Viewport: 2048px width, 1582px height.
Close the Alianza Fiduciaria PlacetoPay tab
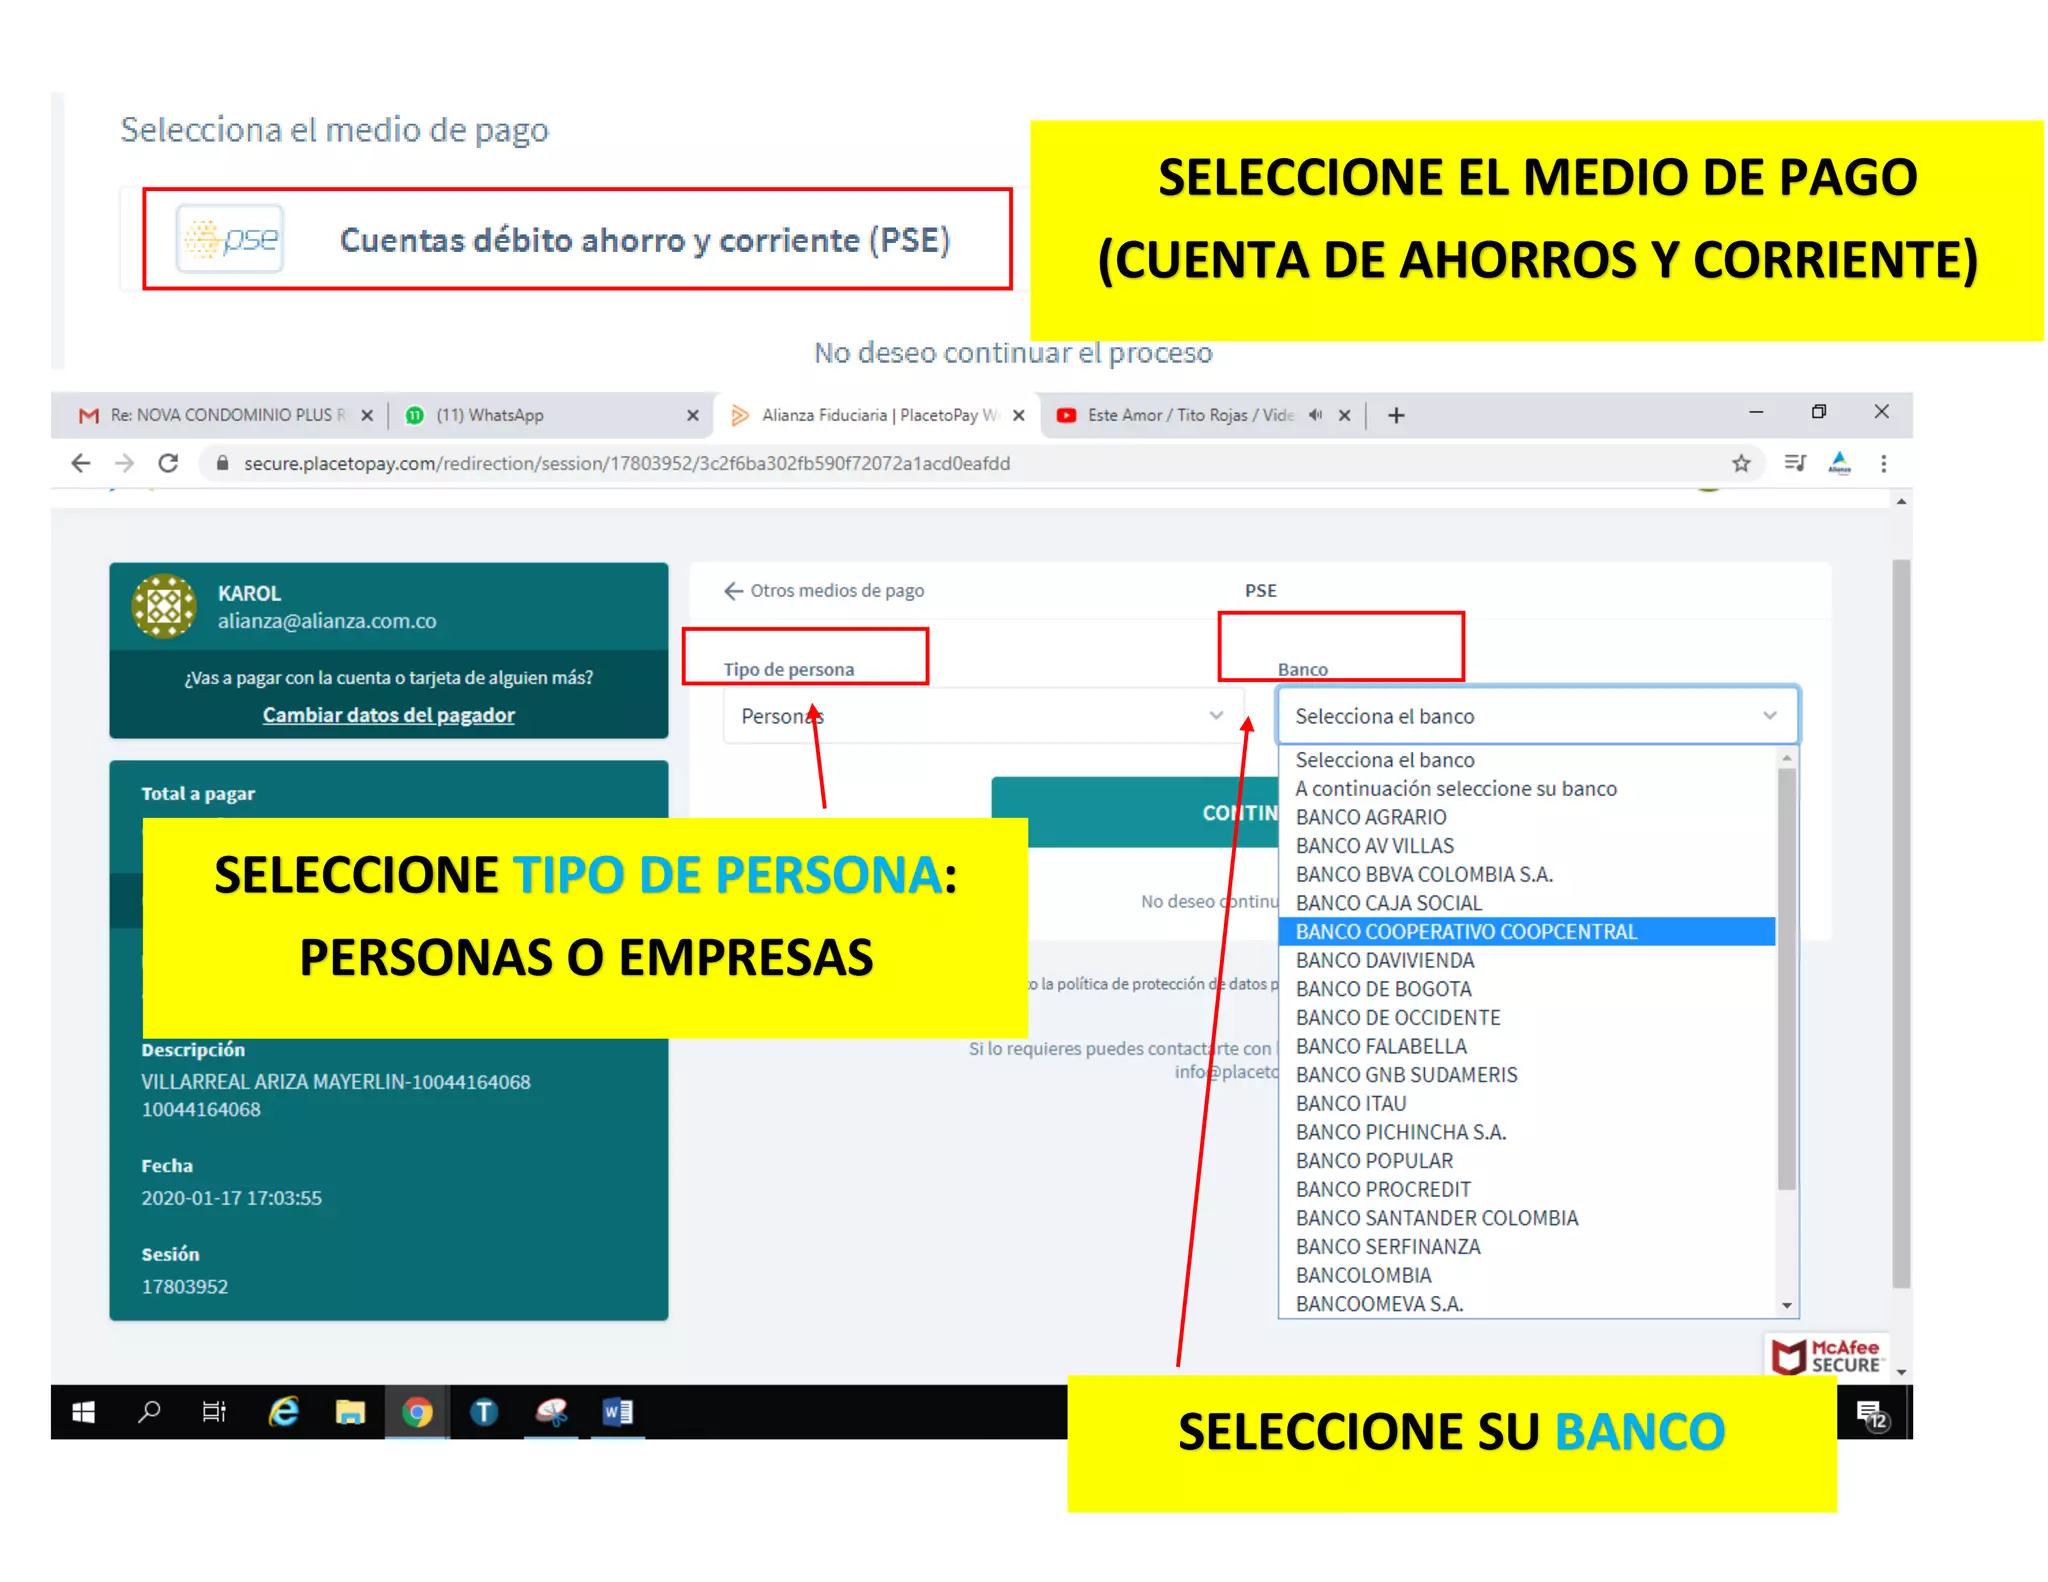1018,415
